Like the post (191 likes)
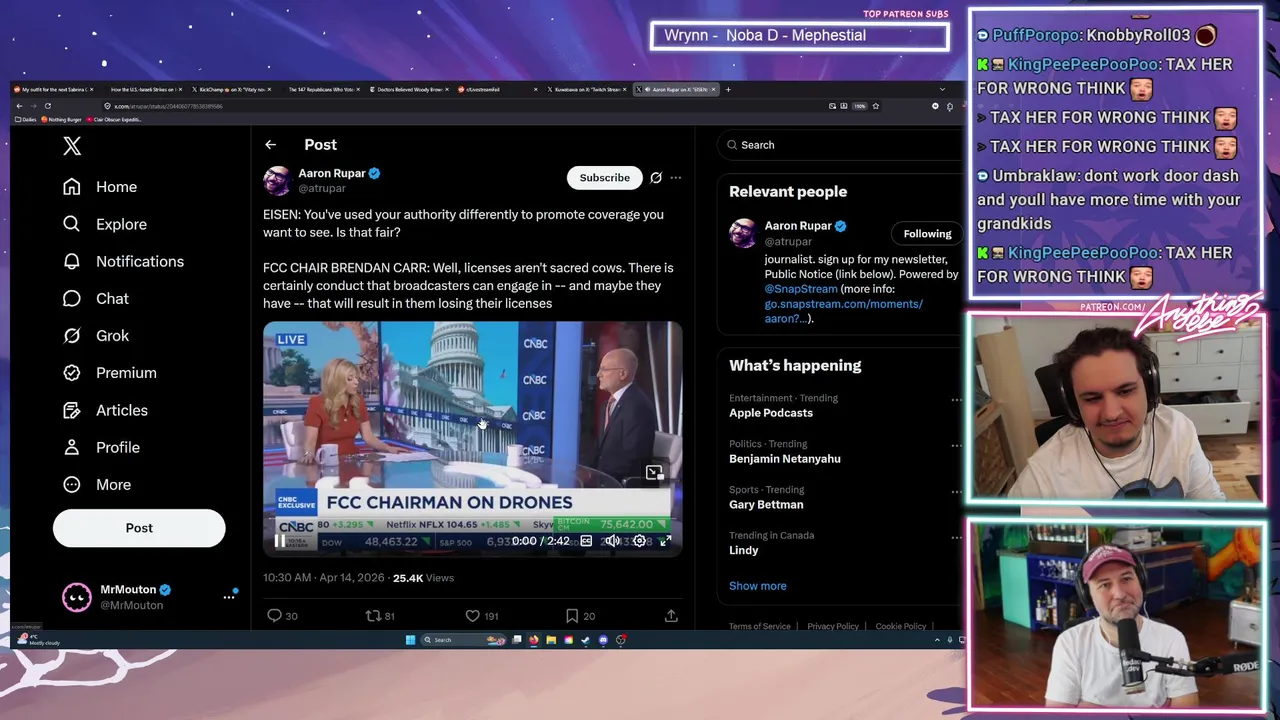Screen dimensions: 1280x720 (x=481, y=616)
